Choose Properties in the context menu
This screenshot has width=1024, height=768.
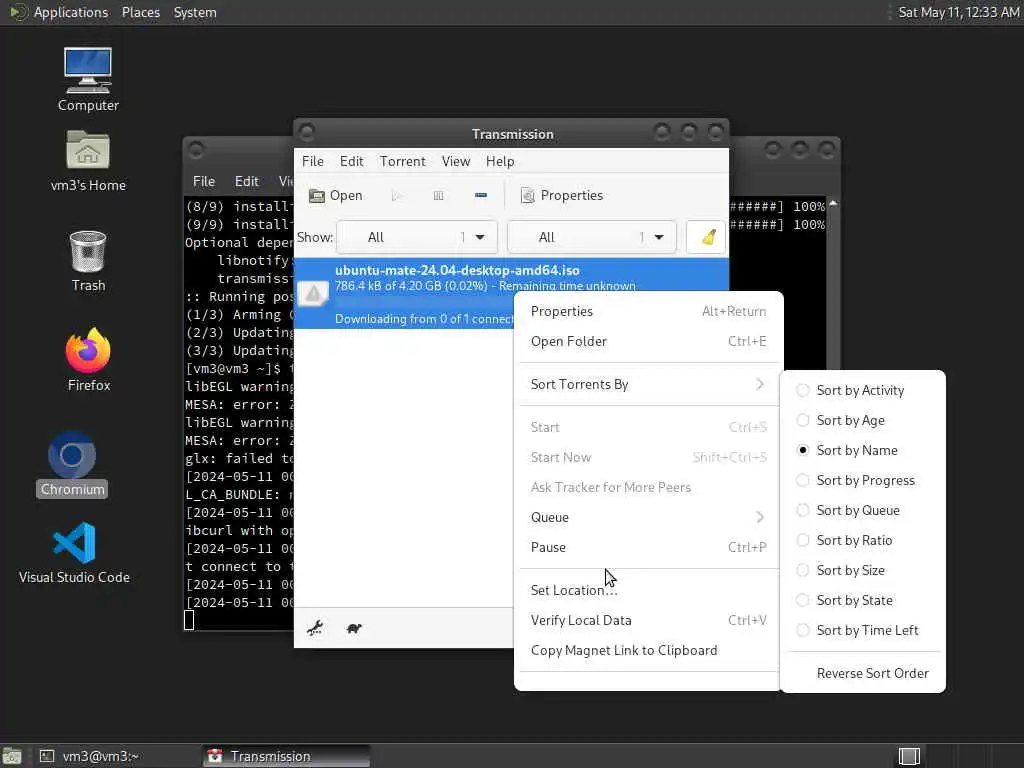(x=647, y=312)
